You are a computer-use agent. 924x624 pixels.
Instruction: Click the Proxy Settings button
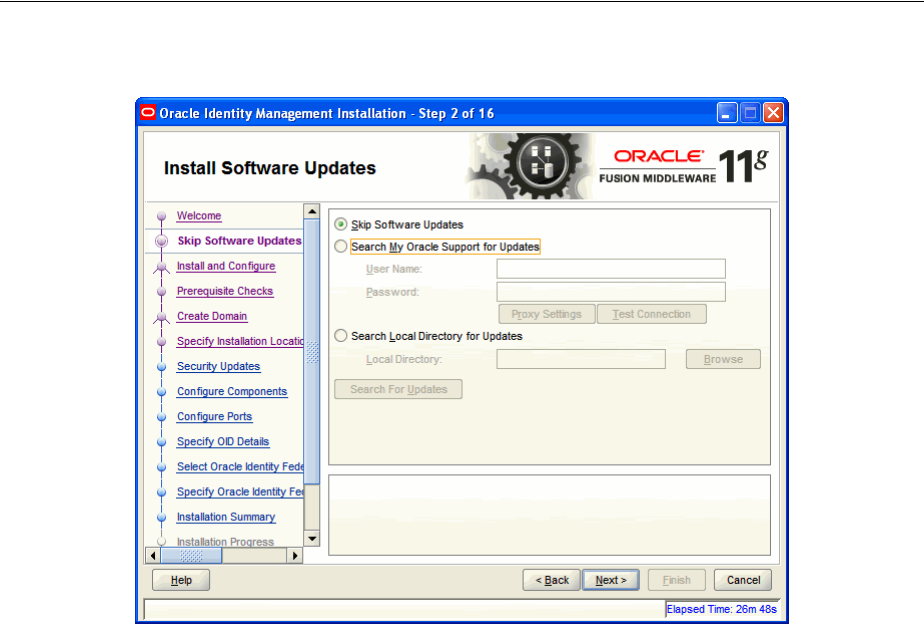pos(546,314)
